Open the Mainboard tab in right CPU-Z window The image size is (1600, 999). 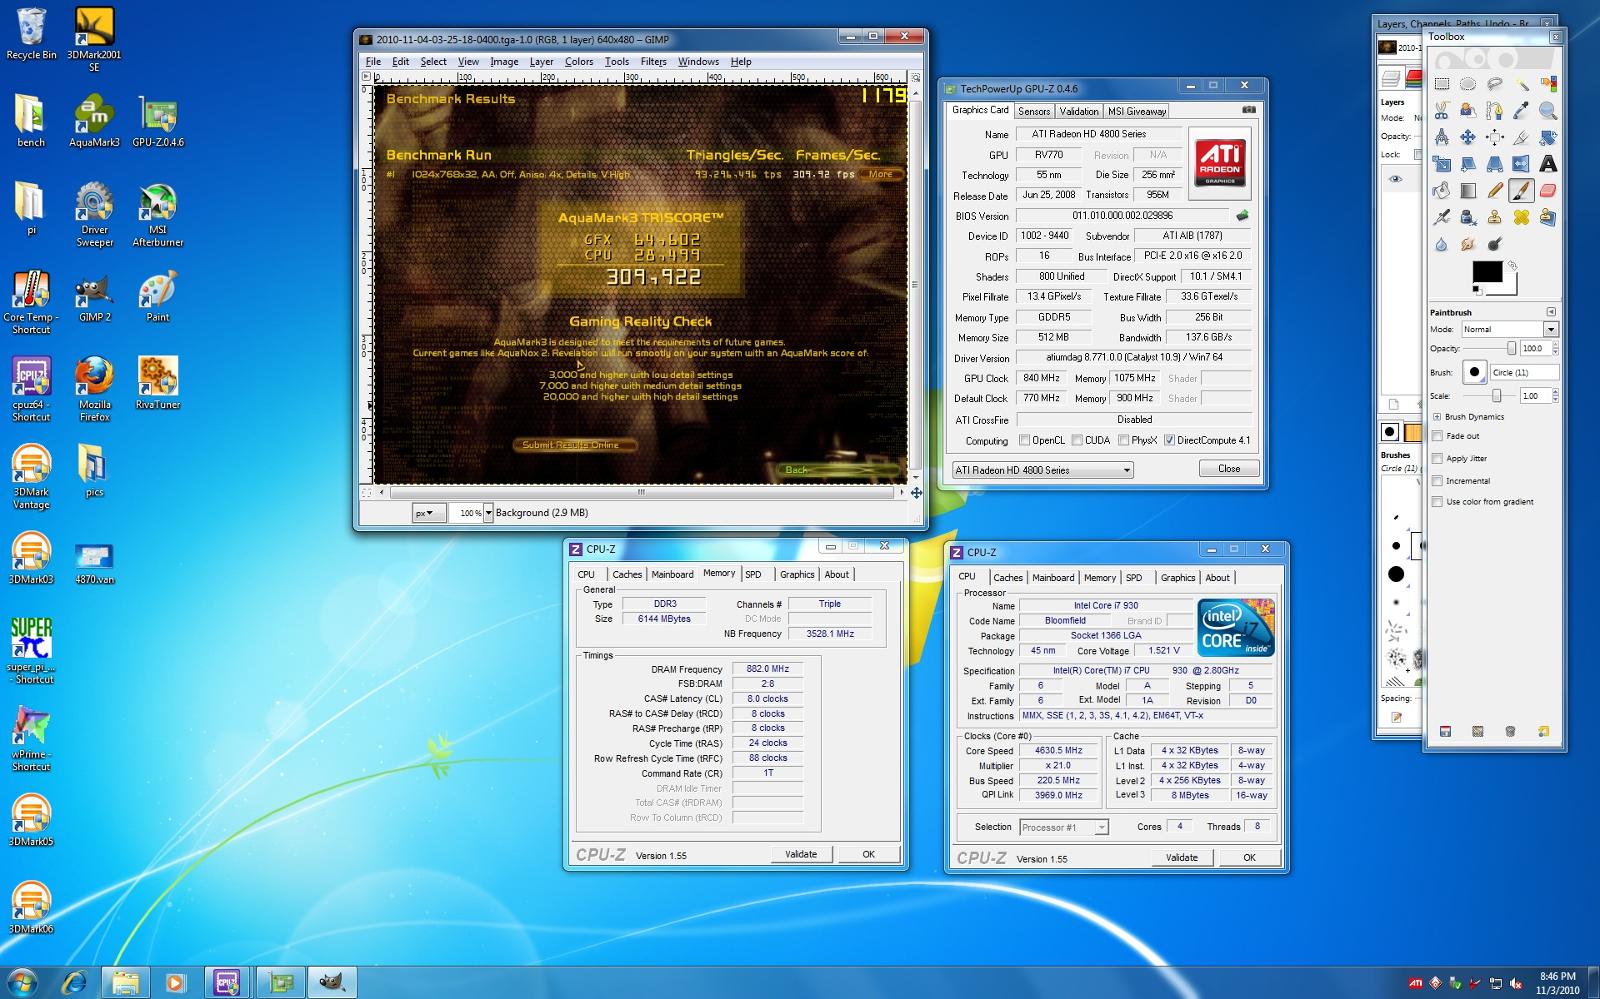coord(1053,577)
